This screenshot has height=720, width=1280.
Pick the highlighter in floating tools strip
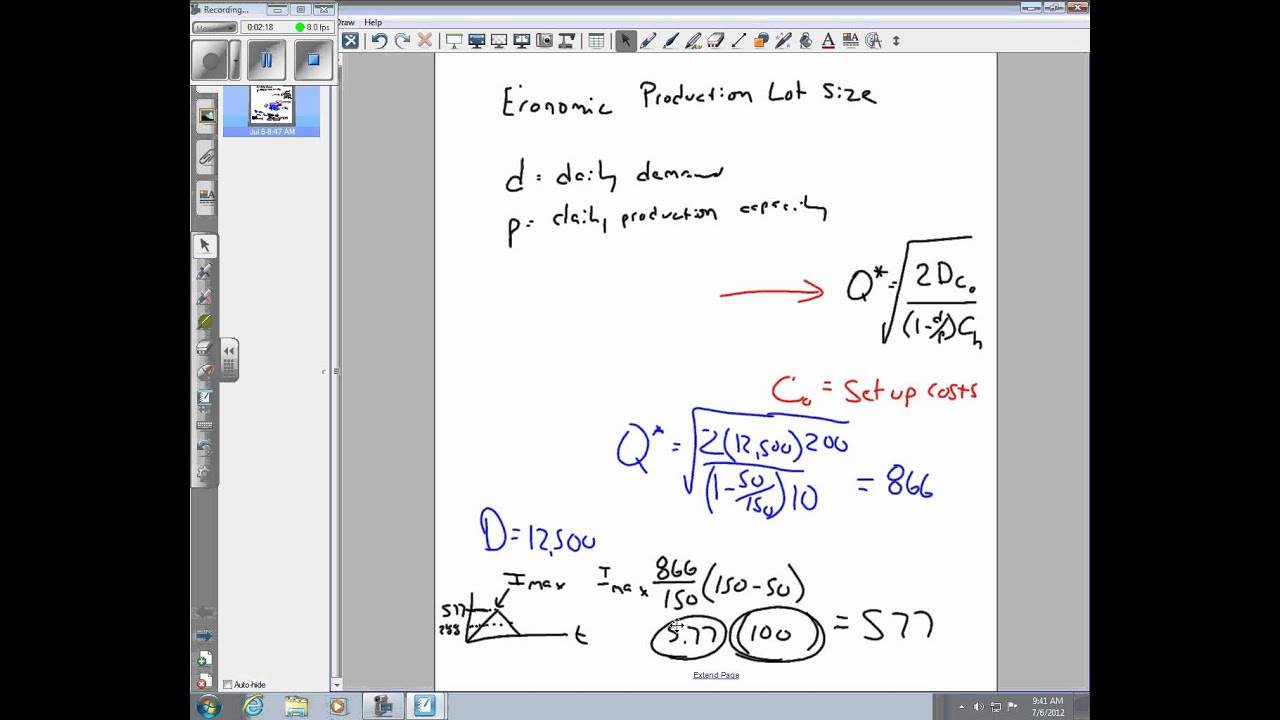pos(205,322)
